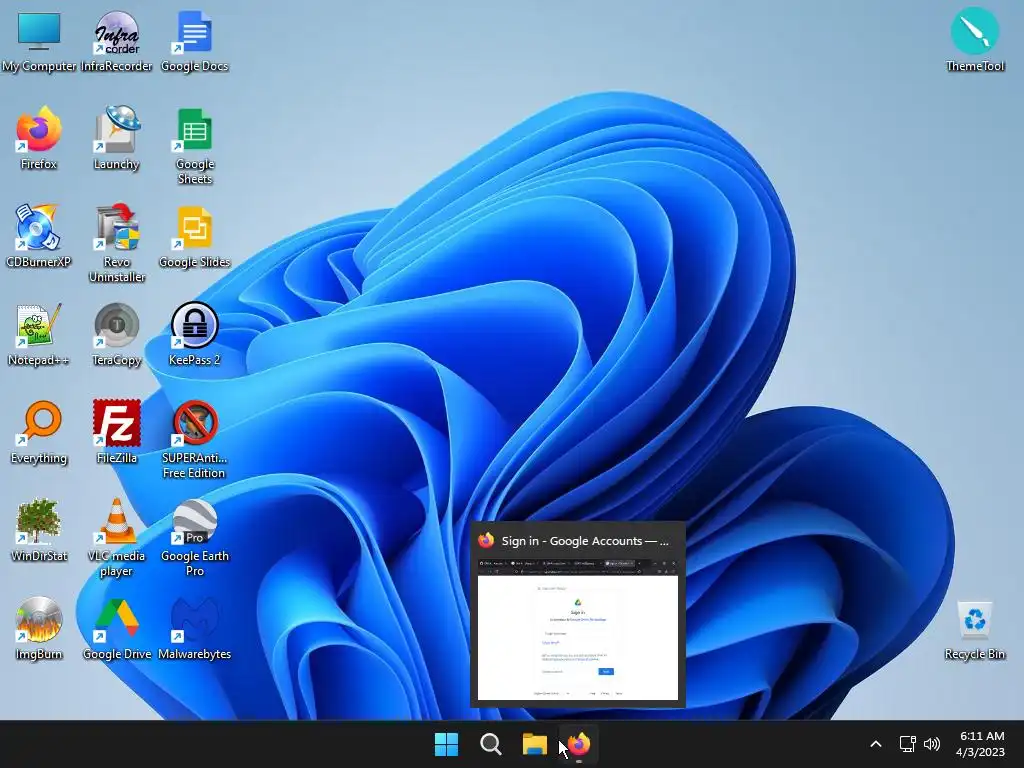Click the CDBurnerXP desktop icon

(39, 236)
